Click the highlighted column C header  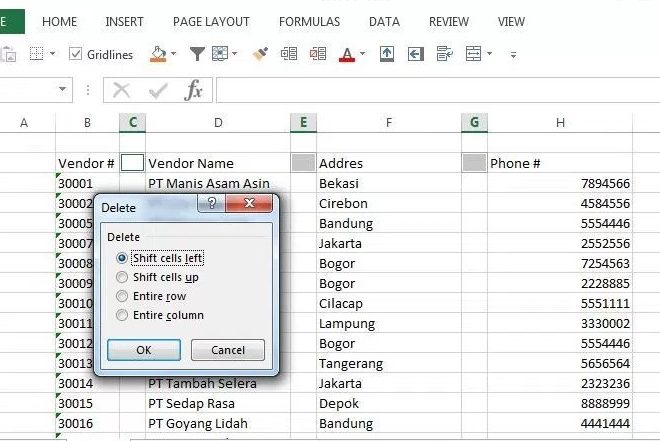133,122
